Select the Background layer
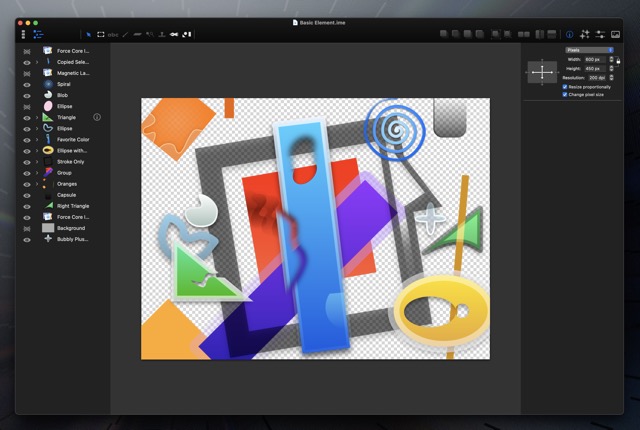This screenshot has height=430, width=640. pos(70,228)
